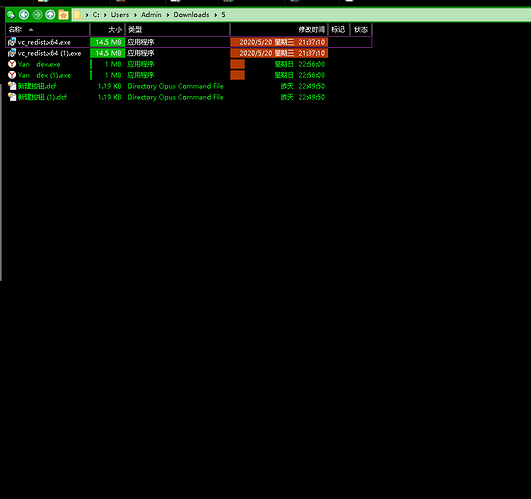
Task: Click the vc_redist.x64.exe installer icon
Action: [12, 42]
